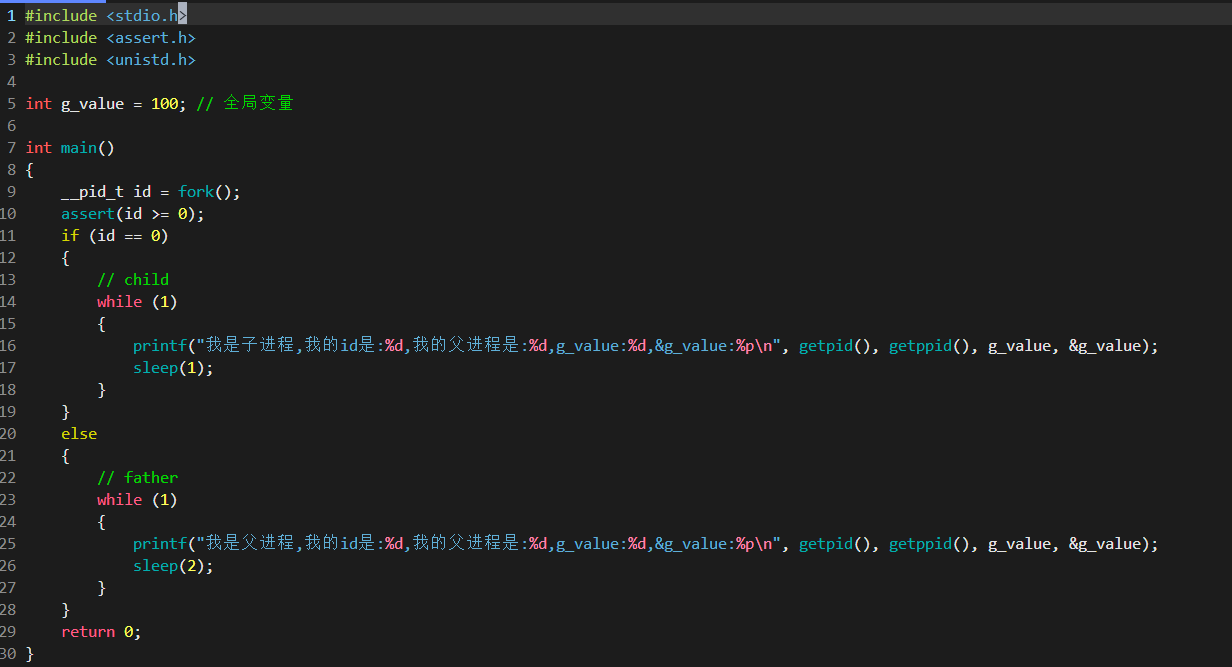Click line number 27 in the gutter

pyautogui.click(x=8, y=588)
